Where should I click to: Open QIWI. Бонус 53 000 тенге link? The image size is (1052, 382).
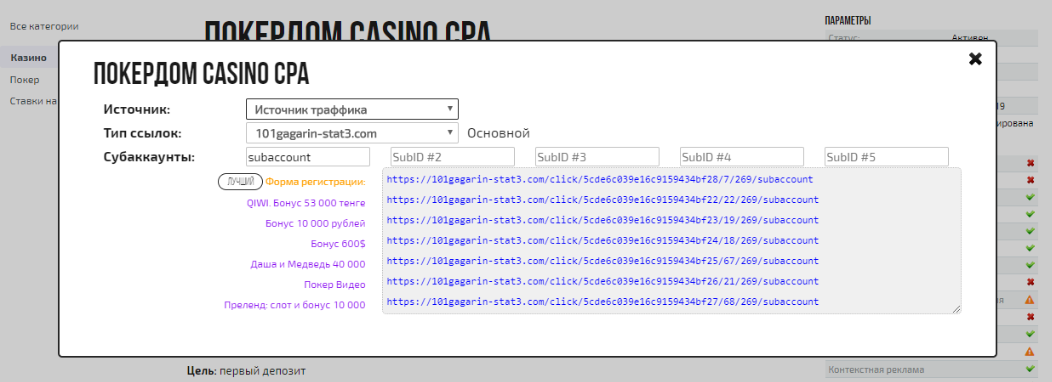tap(306, 203)
